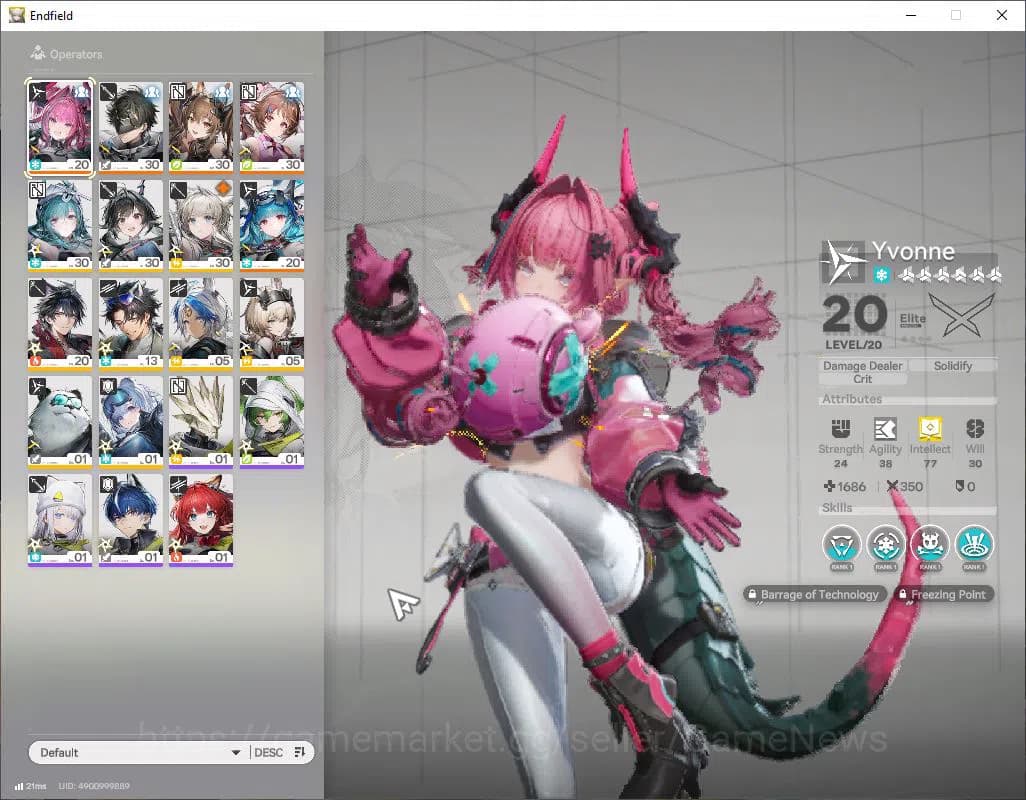The height and width of the screenshot is (800, 1026).
Task: Click the sort order arrows icon beside DESC
Action: coord(300,752)
